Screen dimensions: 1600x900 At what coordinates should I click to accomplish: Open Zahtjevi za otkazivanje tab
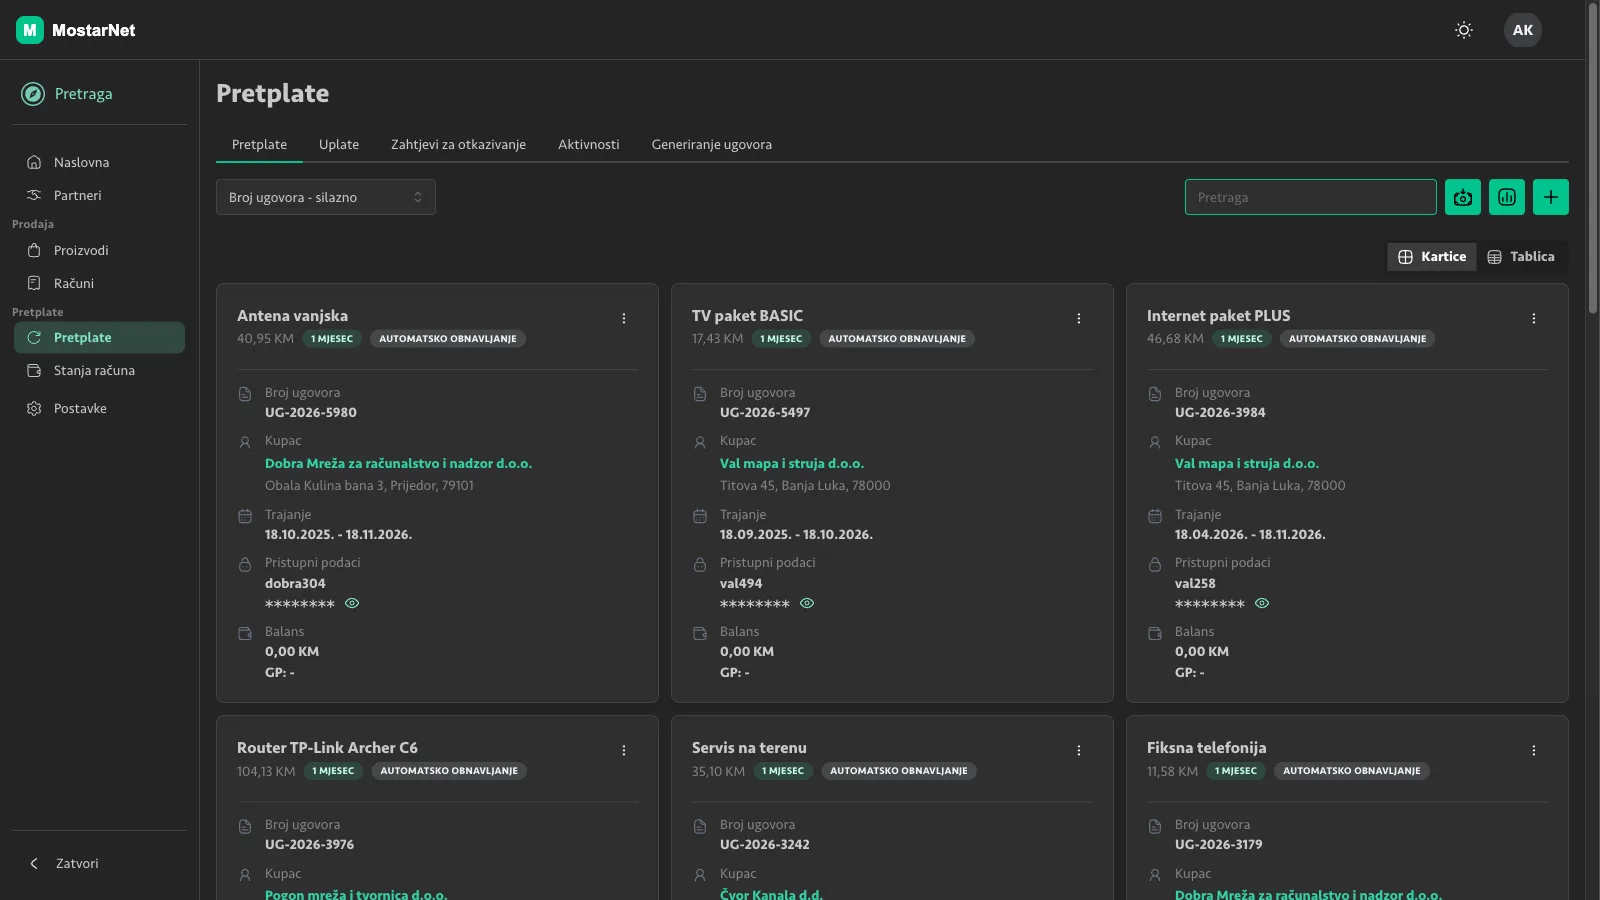(x=458, y=145)
